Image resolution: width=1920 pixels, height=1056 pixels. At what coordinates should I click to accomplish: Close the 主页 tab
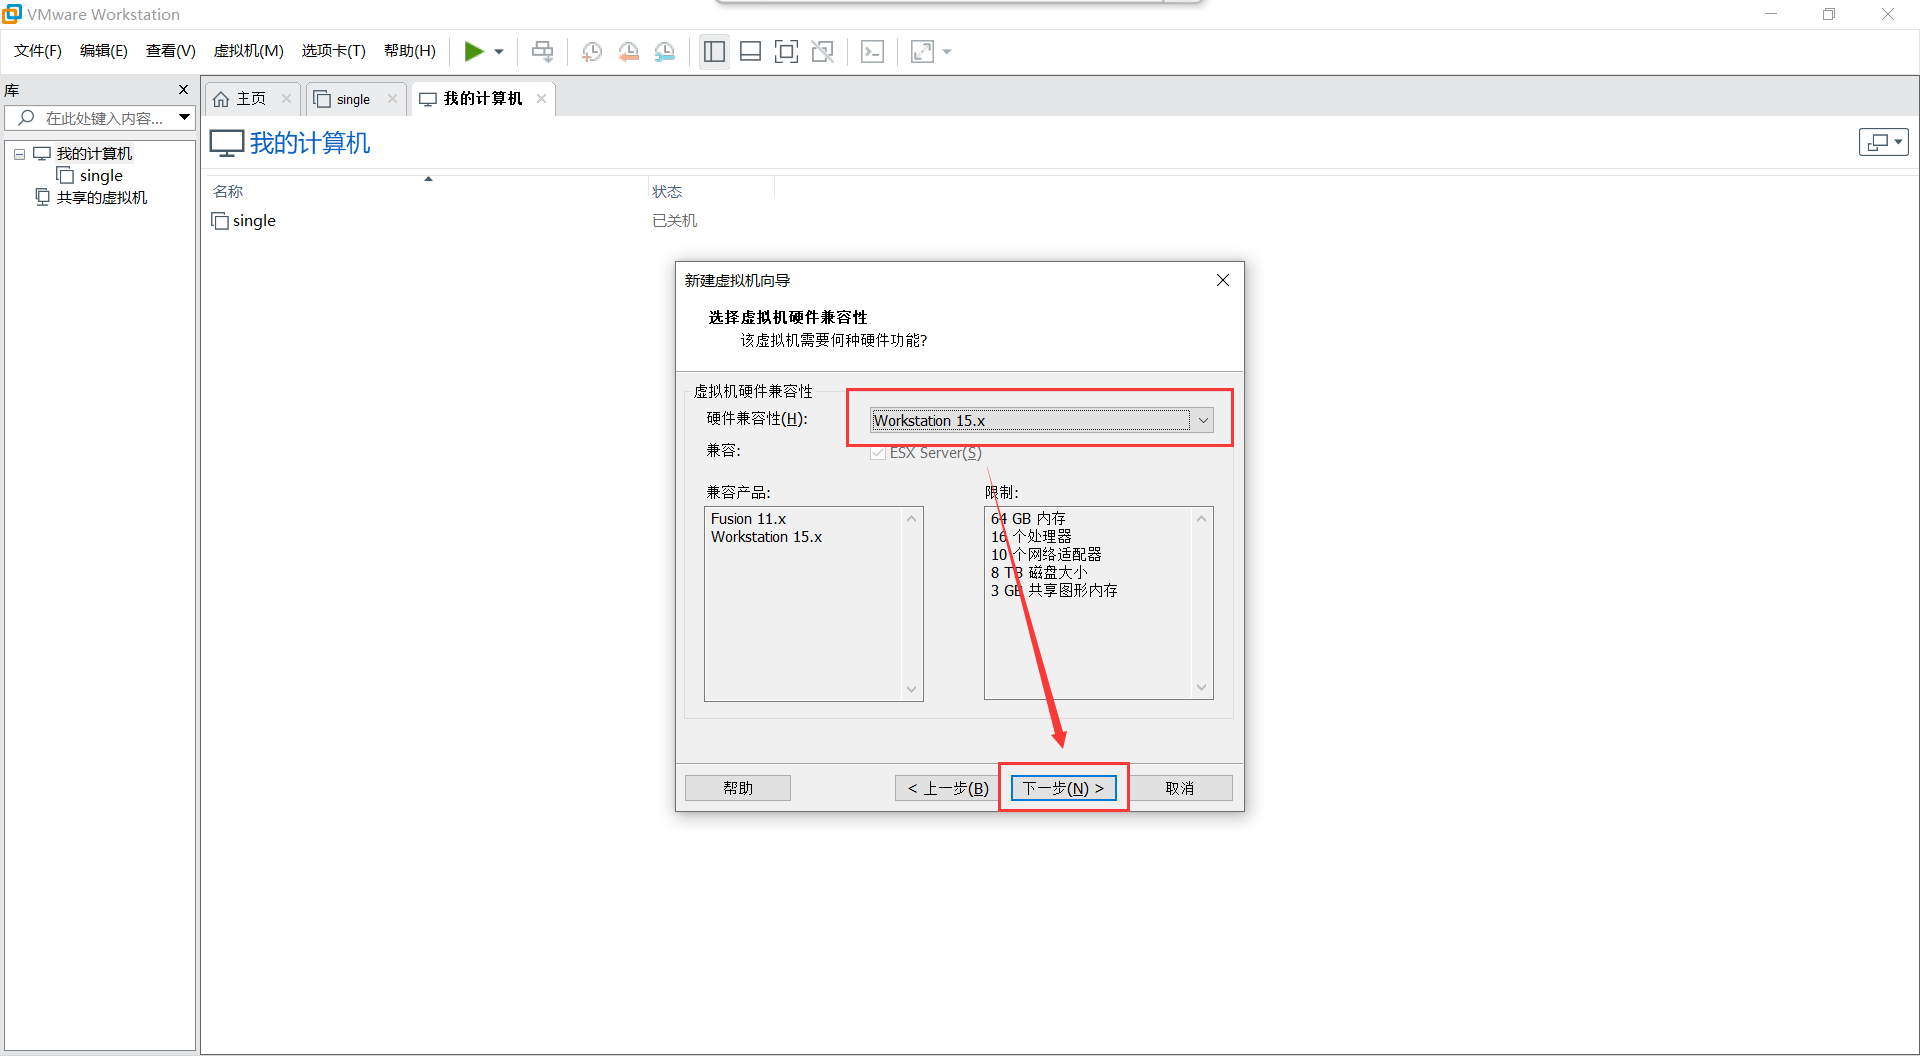coord(286,99)
